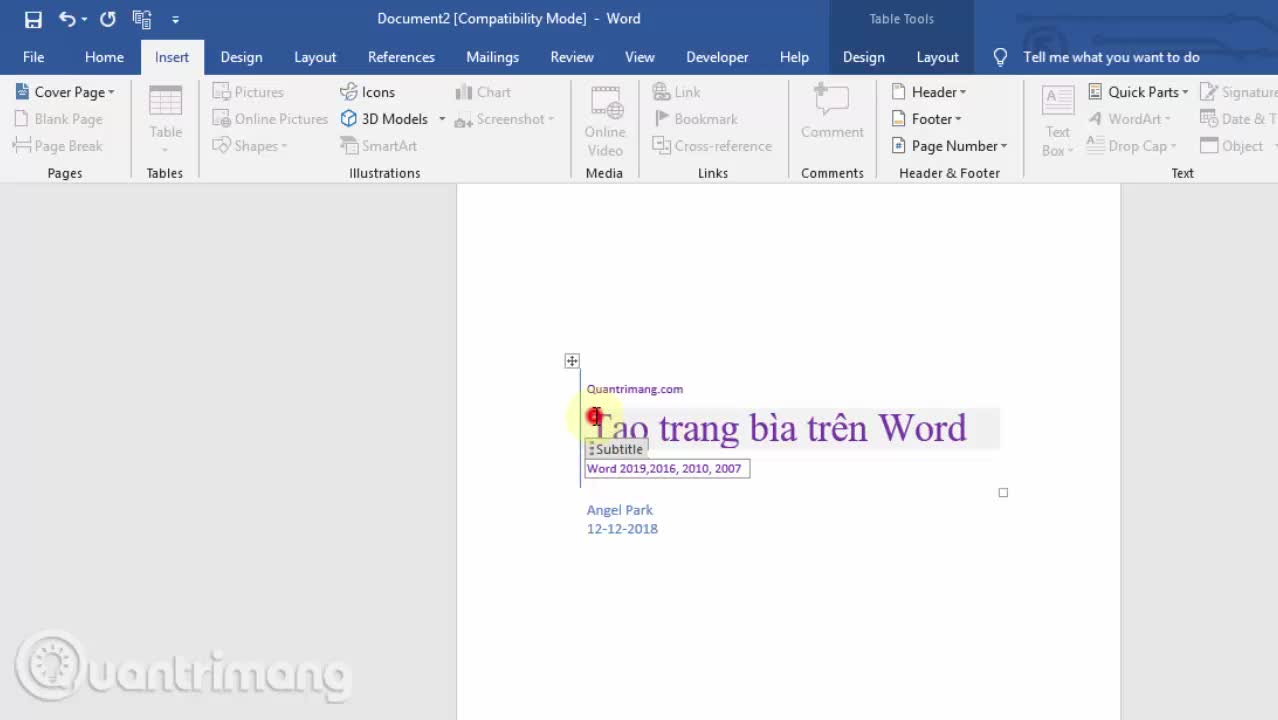Save the document with the Save icon
This screenshot has height=720, width=1278.
coord(33,19)
